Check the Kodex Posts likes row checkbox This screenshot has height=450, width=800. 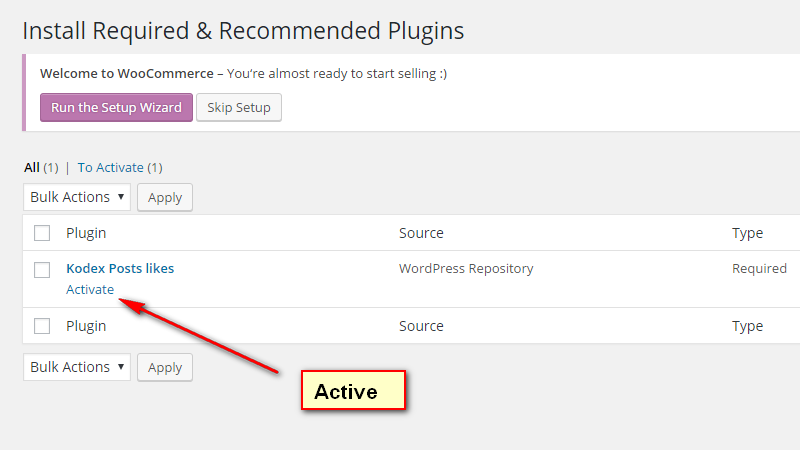[x=42, y=269]
